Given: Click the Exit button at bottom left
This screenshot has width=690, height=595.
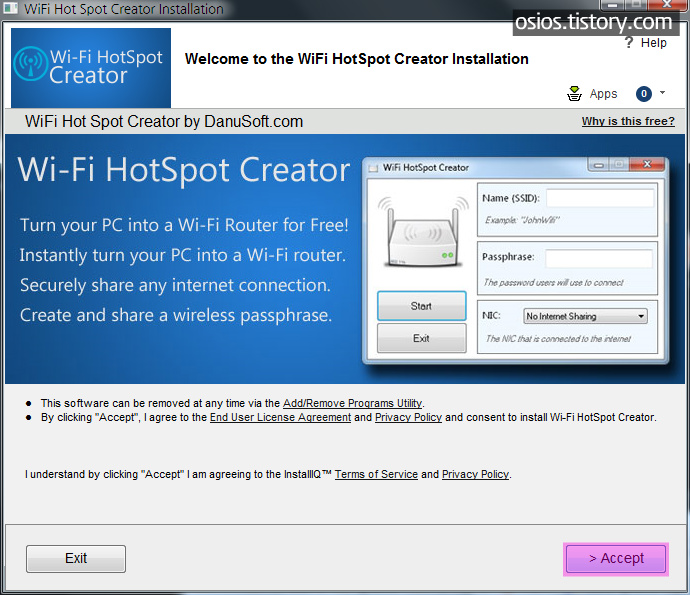Looking at the screenshot, I should click(76, 558).
